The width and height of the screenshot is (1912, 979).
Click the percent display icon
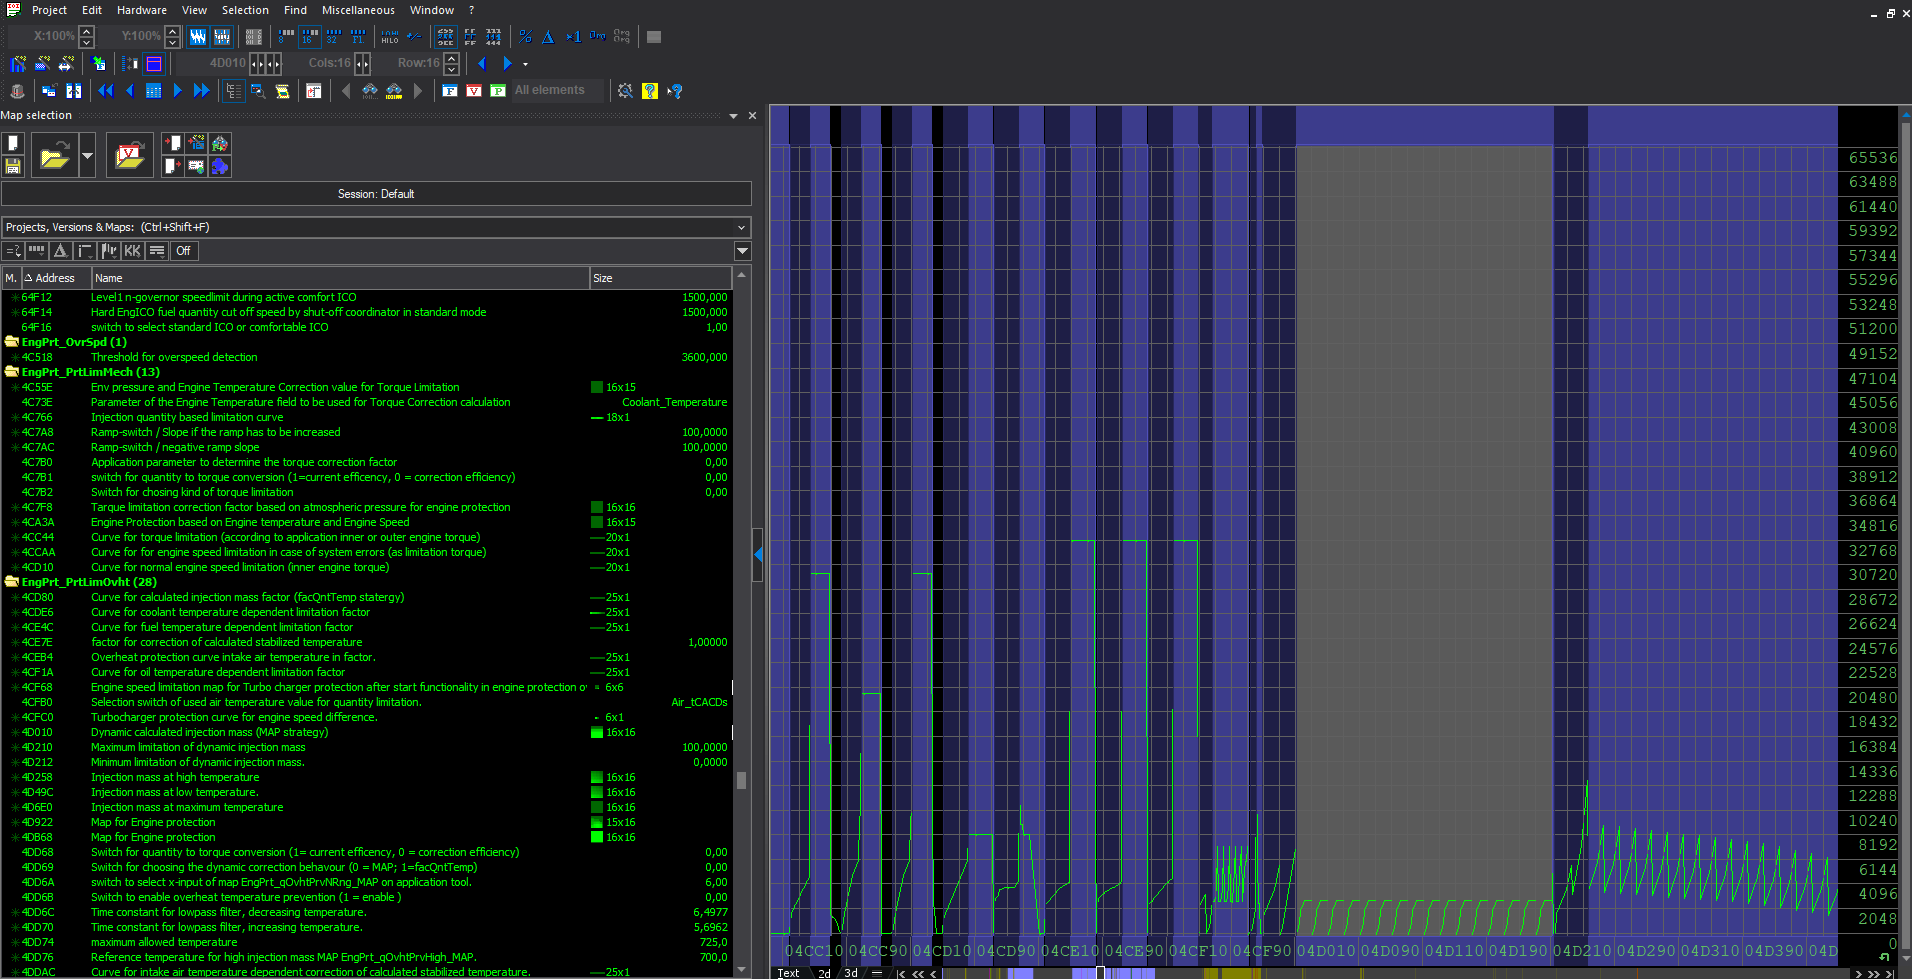coord(525,37)
